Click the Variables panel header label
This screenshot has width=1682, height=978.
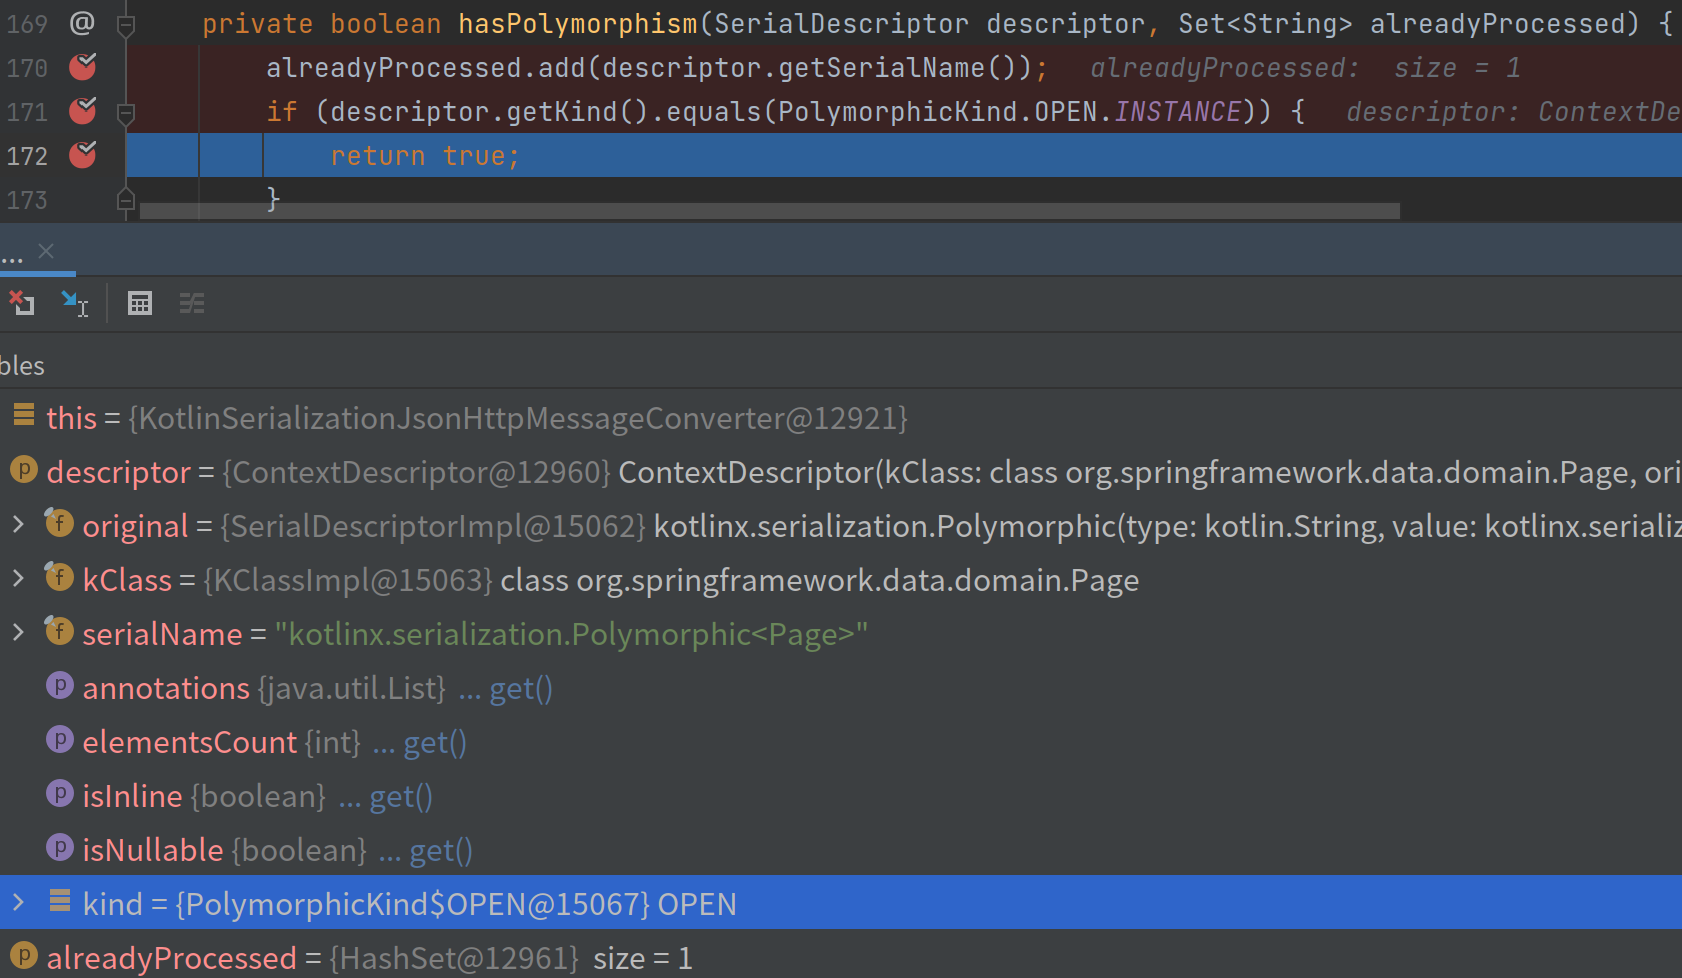coord(22,365)
